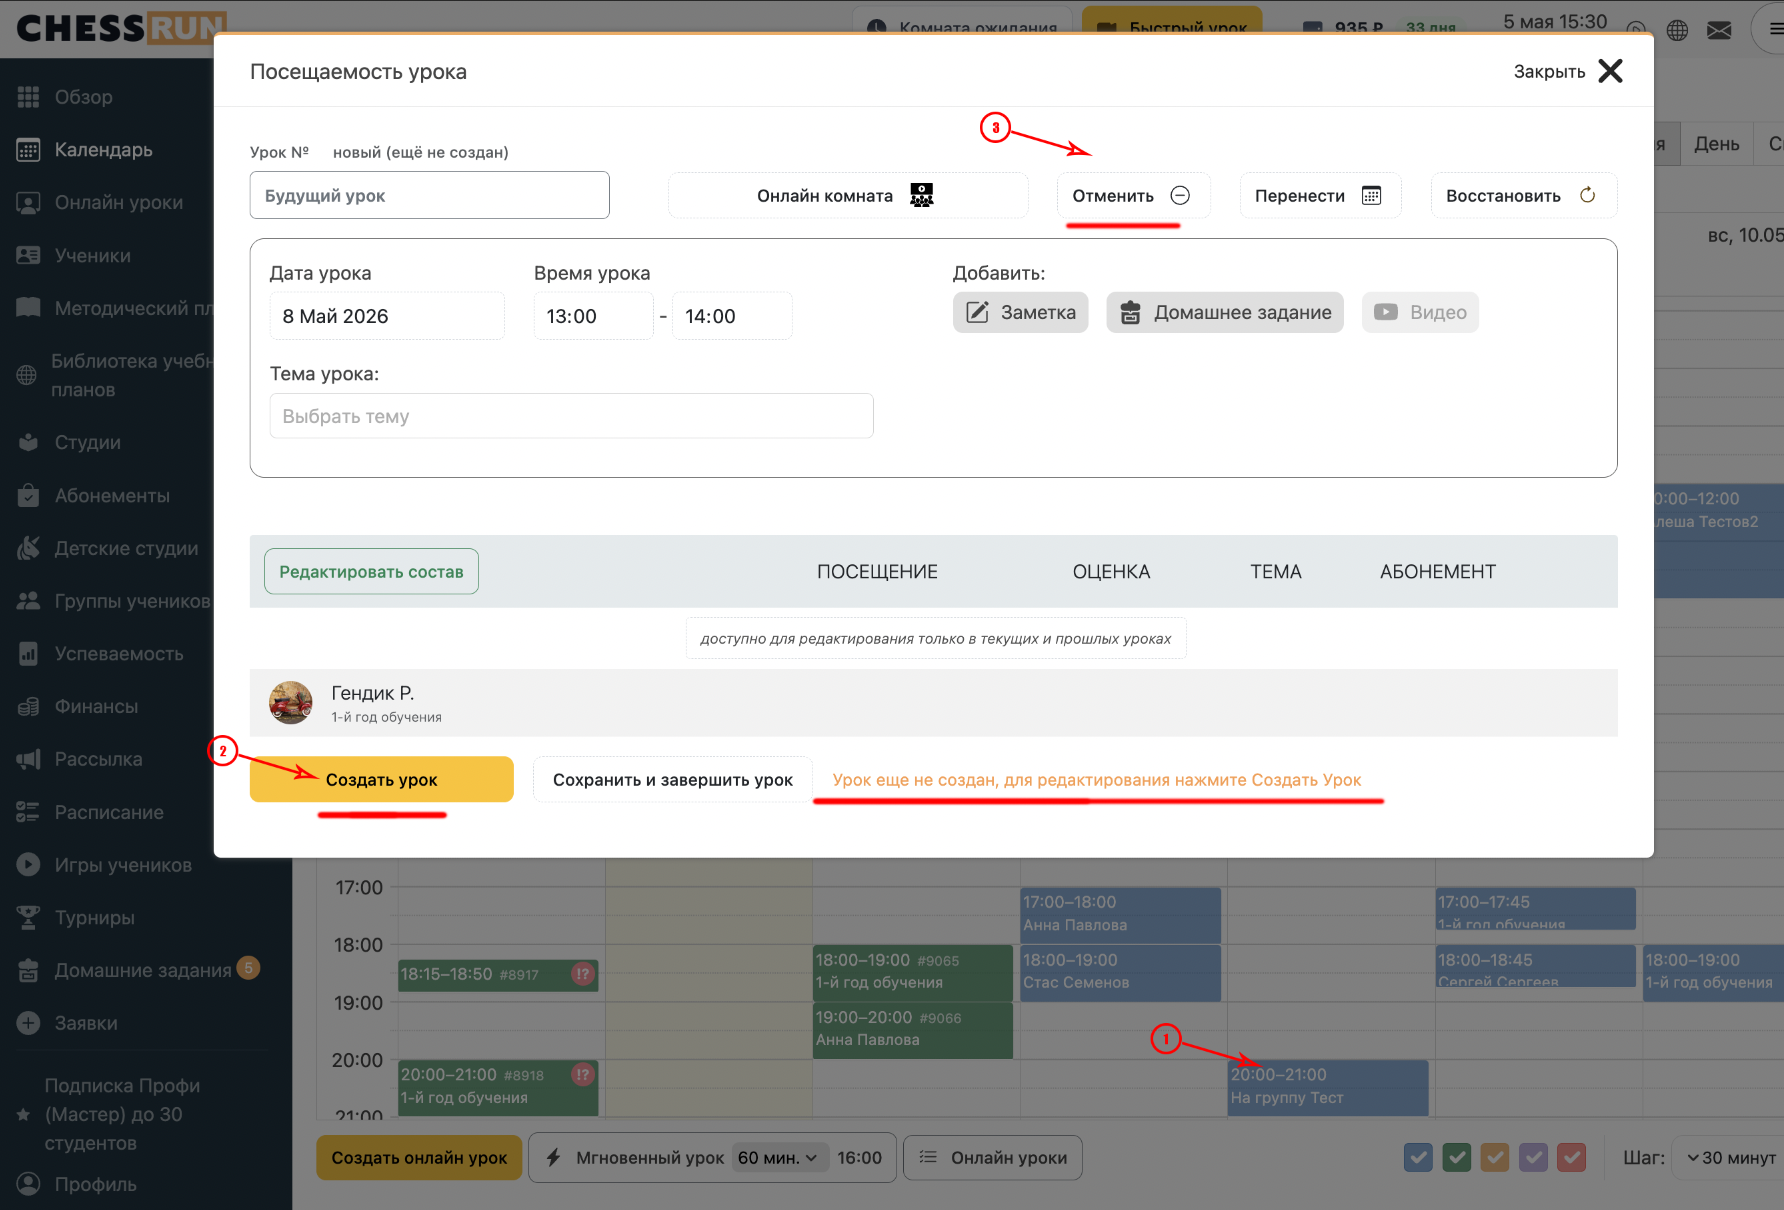Add a Заметка to the lesson

1020,313
